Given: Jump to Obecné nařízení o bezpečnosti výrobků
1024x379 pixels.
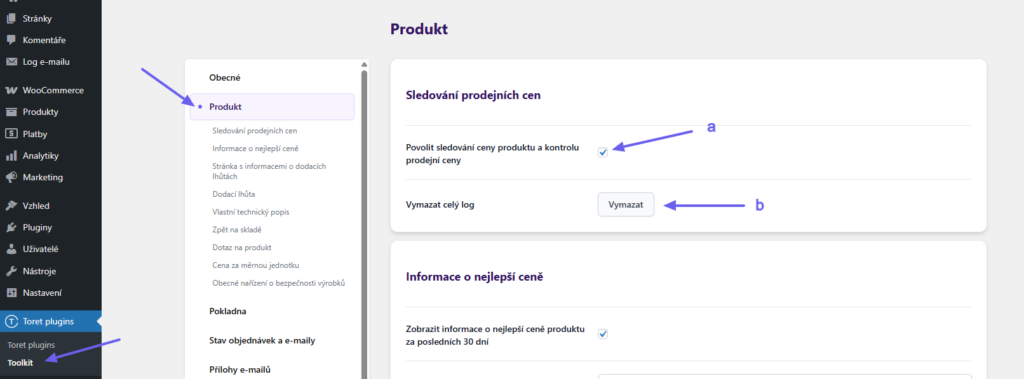Looking at the screenshot, I should pos(278,283).
